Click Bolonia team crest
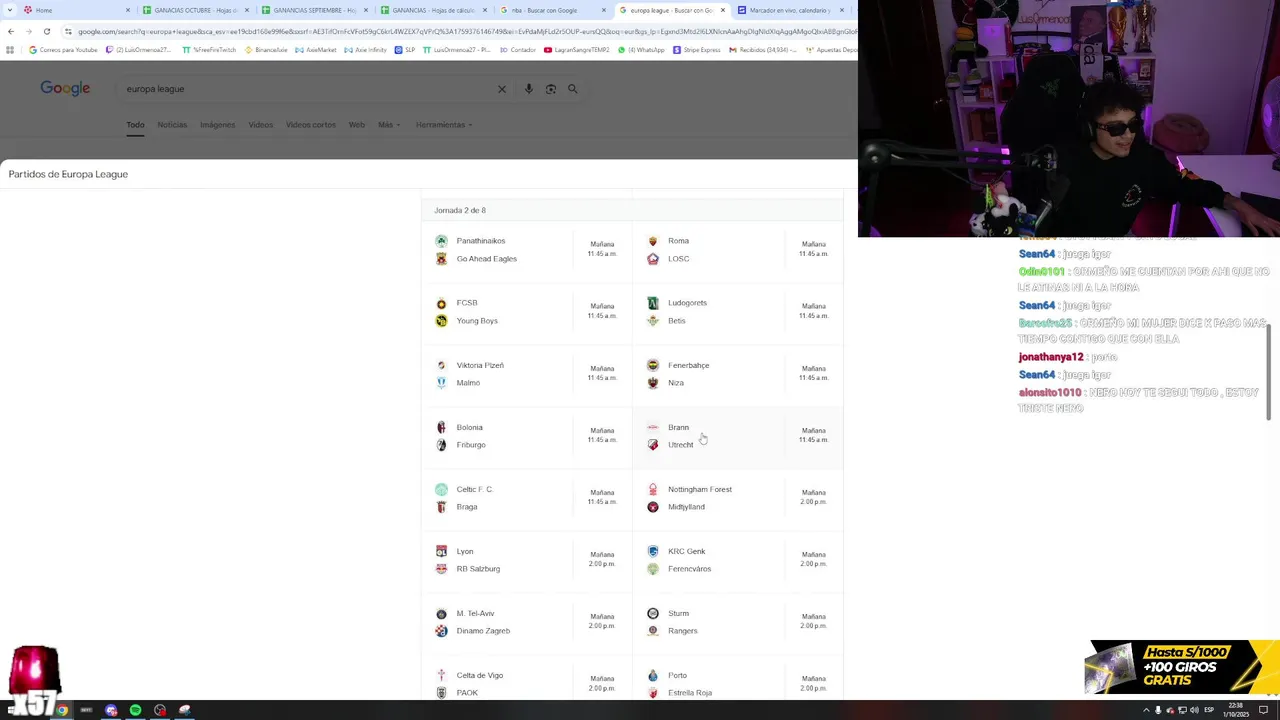 441,427
